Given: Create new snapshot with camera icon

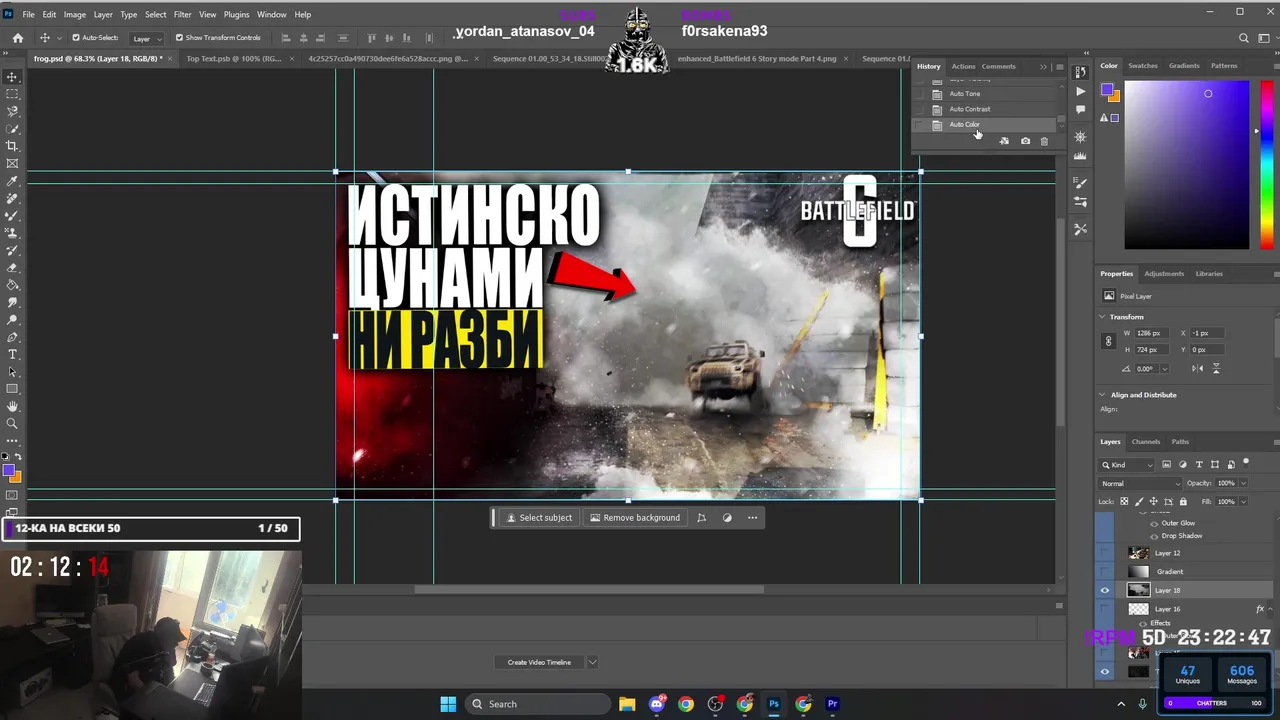Looking at the screenshot, I should [1025, 141].
